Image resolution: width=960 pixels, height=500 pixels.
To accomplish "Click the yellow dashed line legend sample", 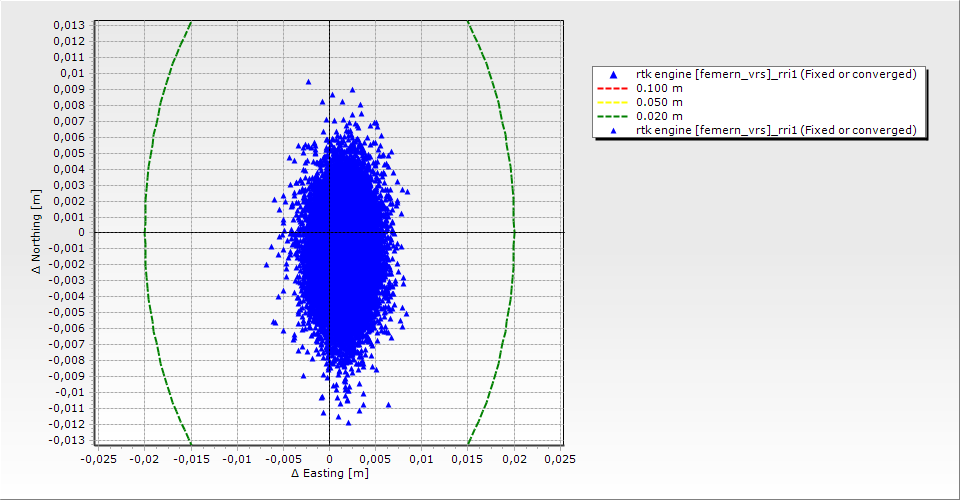I will (x=613, y=102).
